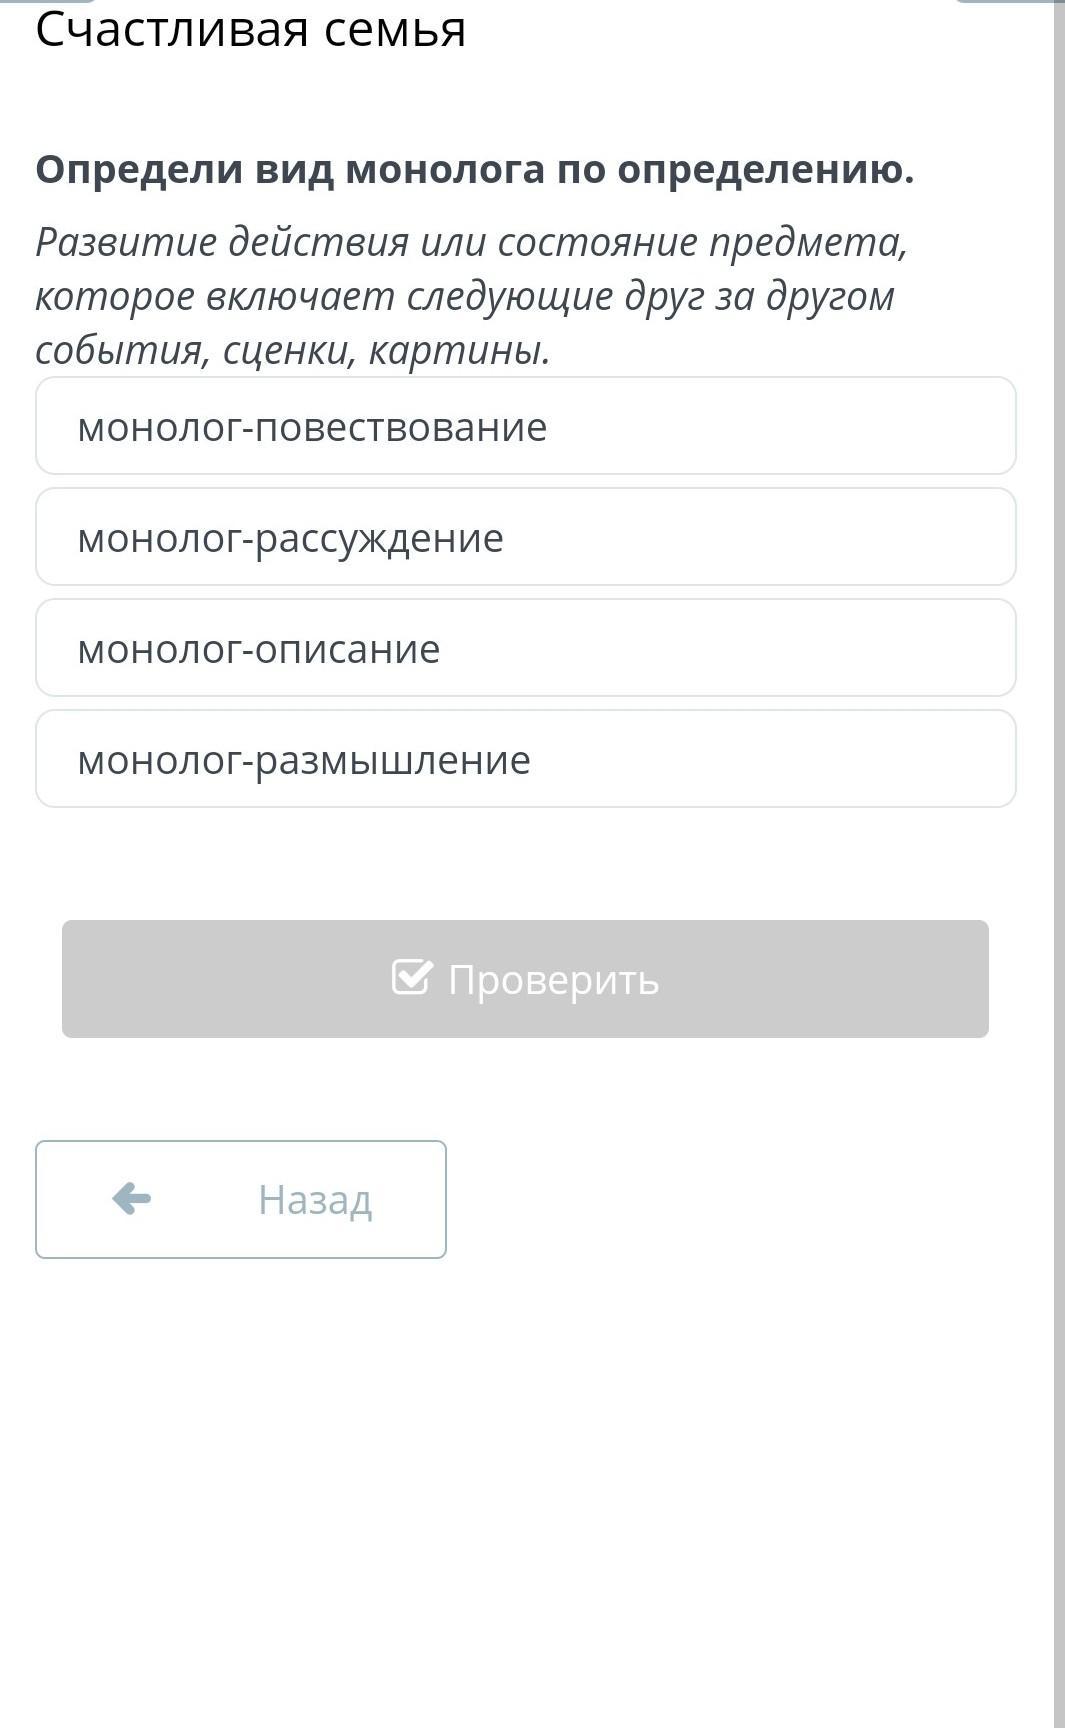1065x1728 pixels.
Task: Click the Счастливая семья lesson title
Action: [250, 28]
